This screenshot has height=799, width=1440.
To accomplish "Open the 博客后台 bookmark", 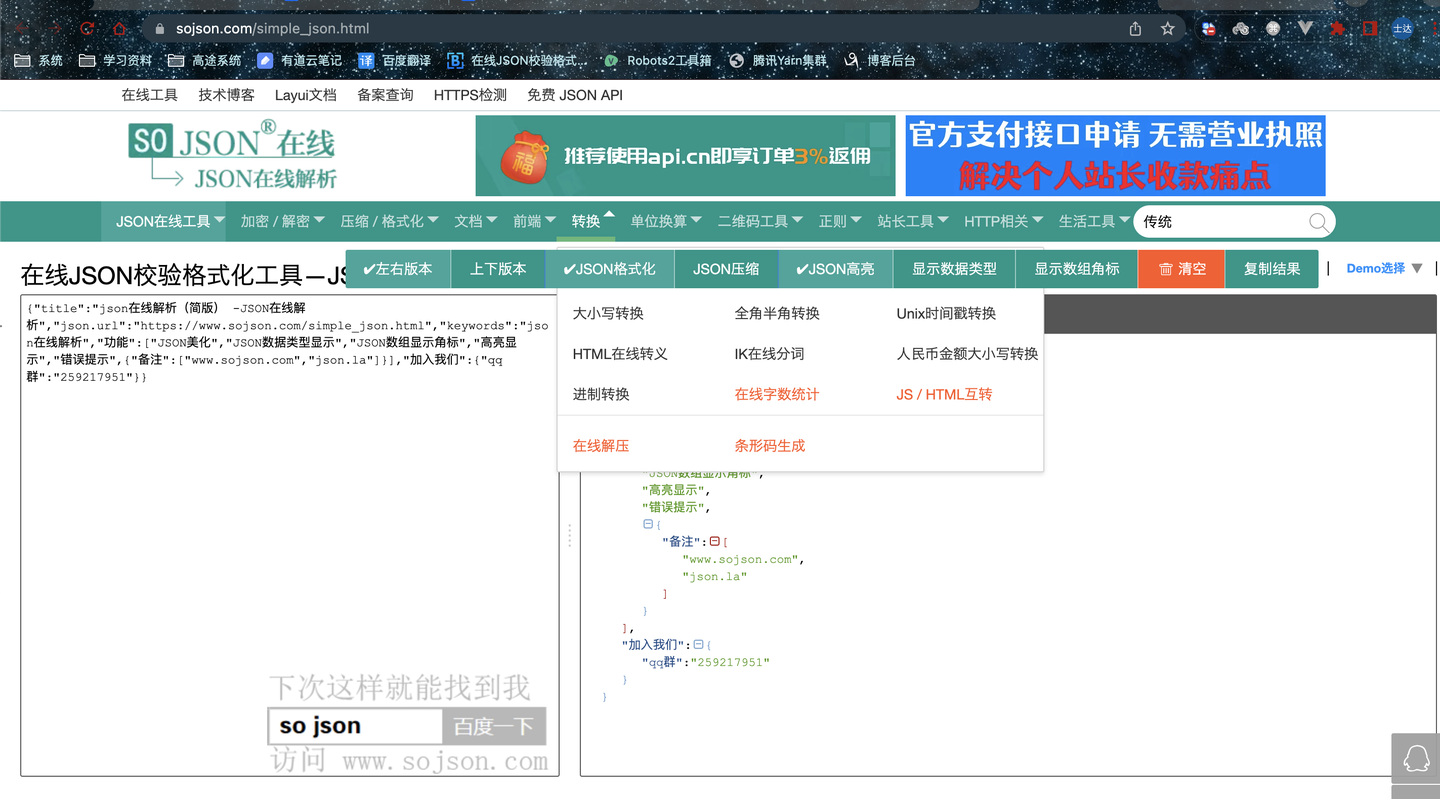I will tap(880, 61).
